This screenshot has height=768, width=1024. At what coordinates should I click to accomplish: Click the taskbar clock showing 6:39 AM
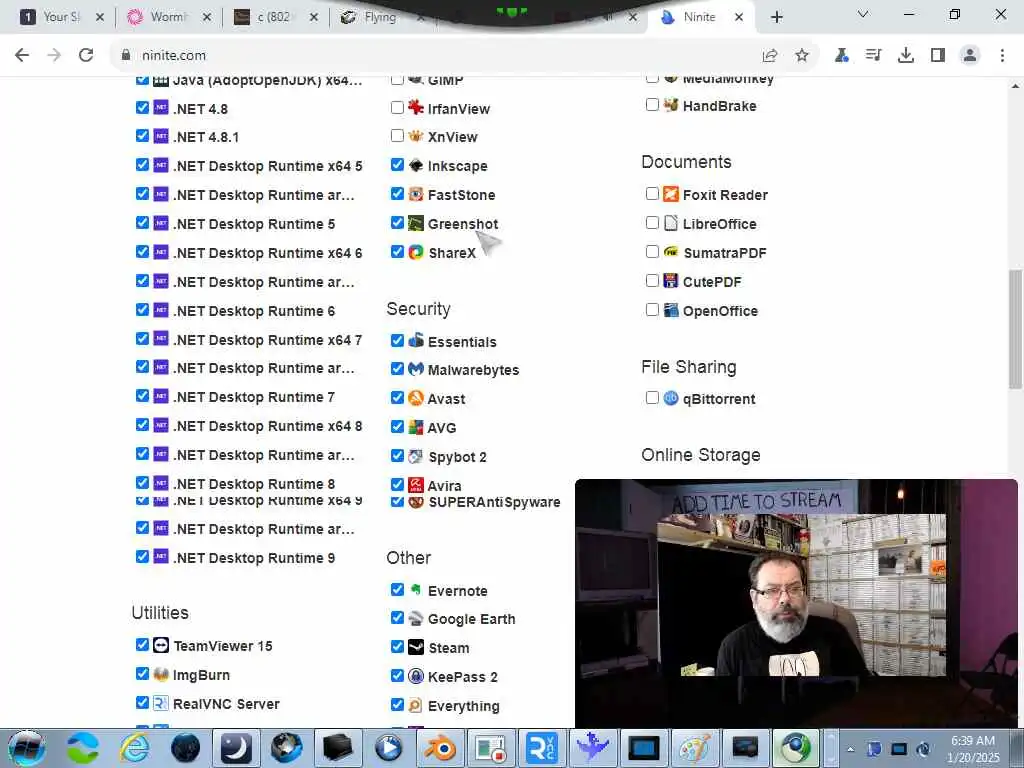tap(973, 749)
